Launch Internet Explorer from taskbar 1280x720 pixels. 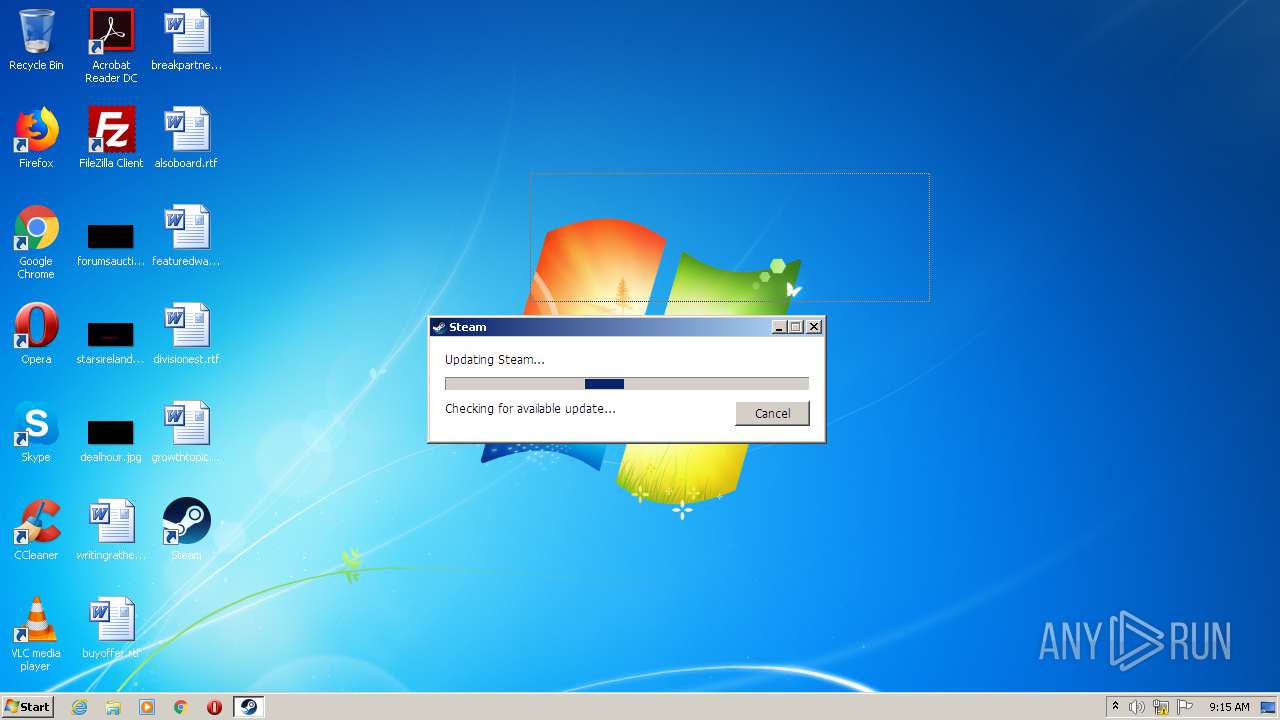pos(79,707)
